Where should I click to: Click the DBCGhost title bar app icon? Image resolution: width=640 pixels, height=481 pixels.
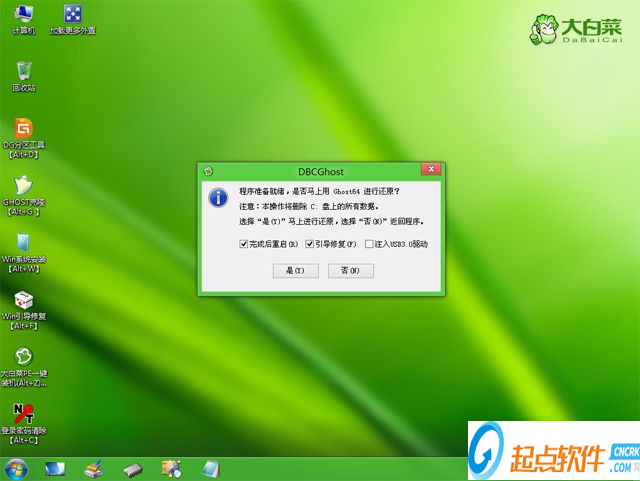pyautogui.click(x=208, y=171)
